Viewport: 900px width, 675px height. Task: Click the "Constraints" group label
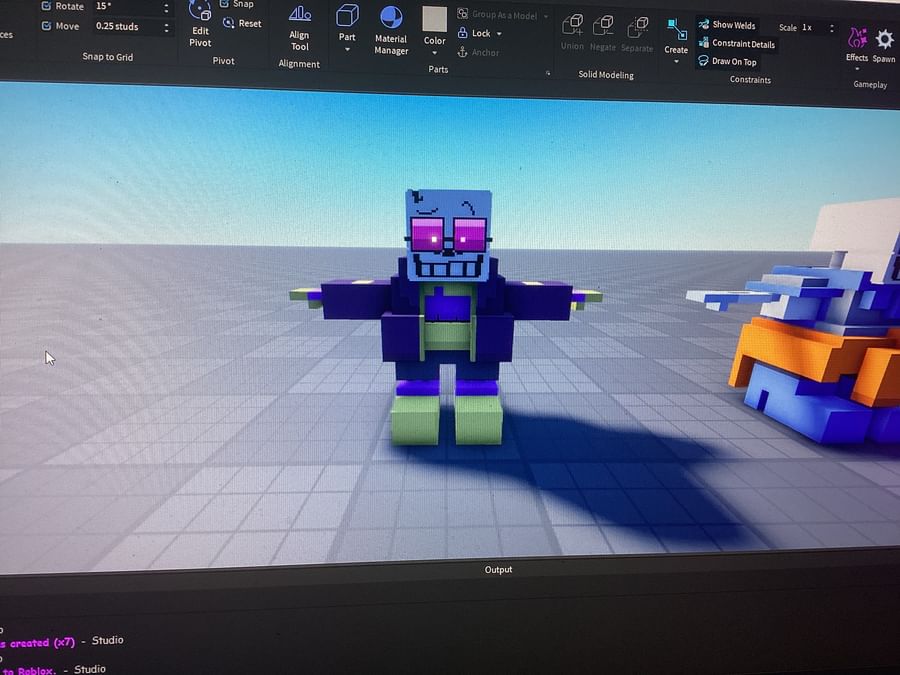click(750, 80)
